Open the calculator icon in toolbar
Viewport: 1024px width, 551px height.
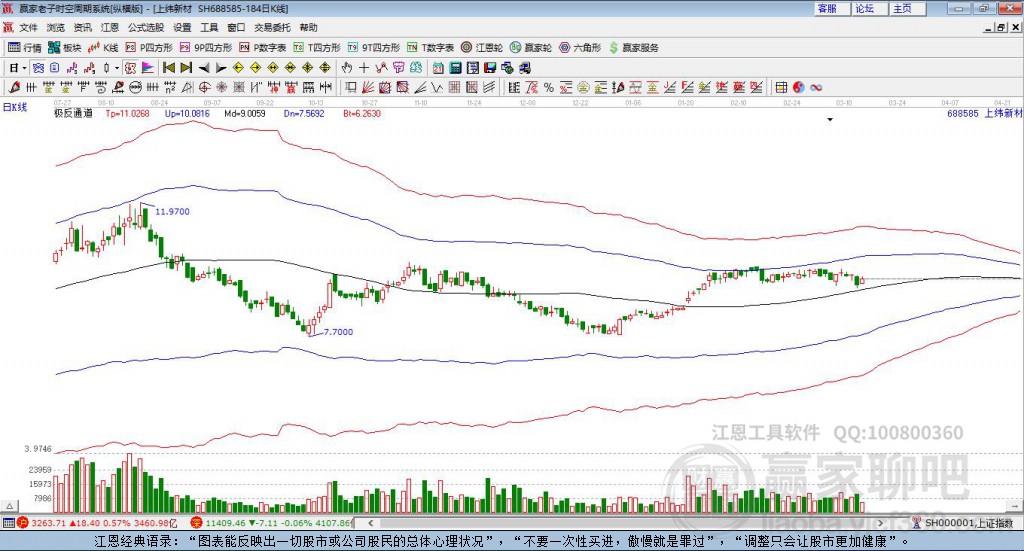click(x=456, y=68)
